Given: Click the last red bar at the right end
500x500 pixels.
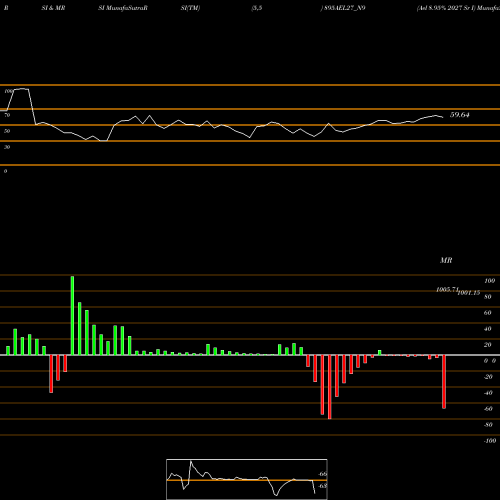Looking at the screenshot, I should click(x=444, y=382).
